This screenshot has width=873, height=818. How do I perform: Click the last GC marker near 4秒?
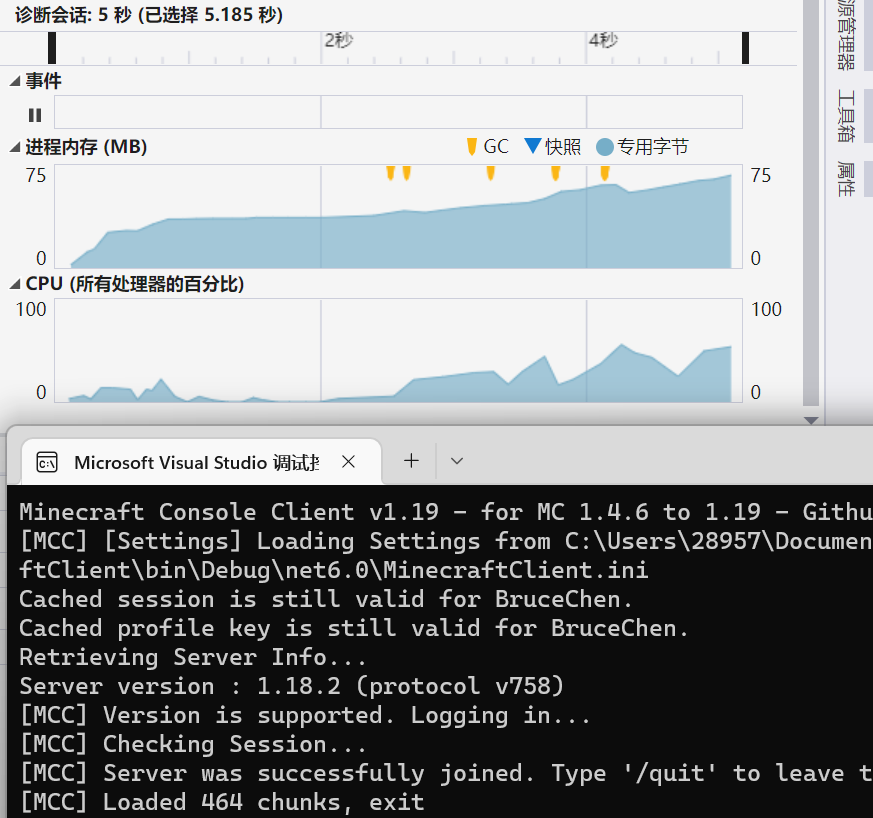click(605, 173)
